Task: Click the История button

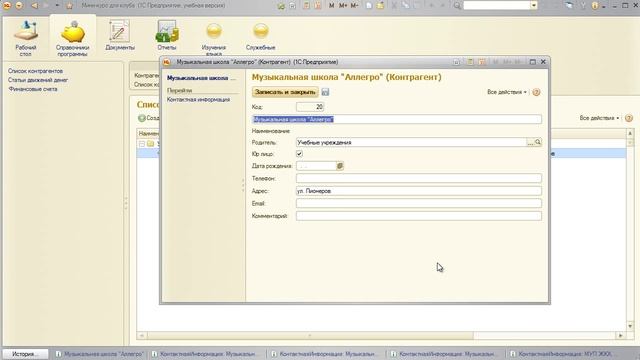Action: tap(24, 354)
